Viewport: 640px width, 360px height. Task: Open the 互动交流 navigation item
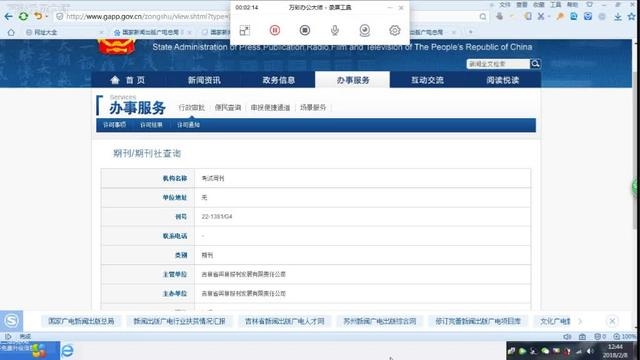pos(427,80)
